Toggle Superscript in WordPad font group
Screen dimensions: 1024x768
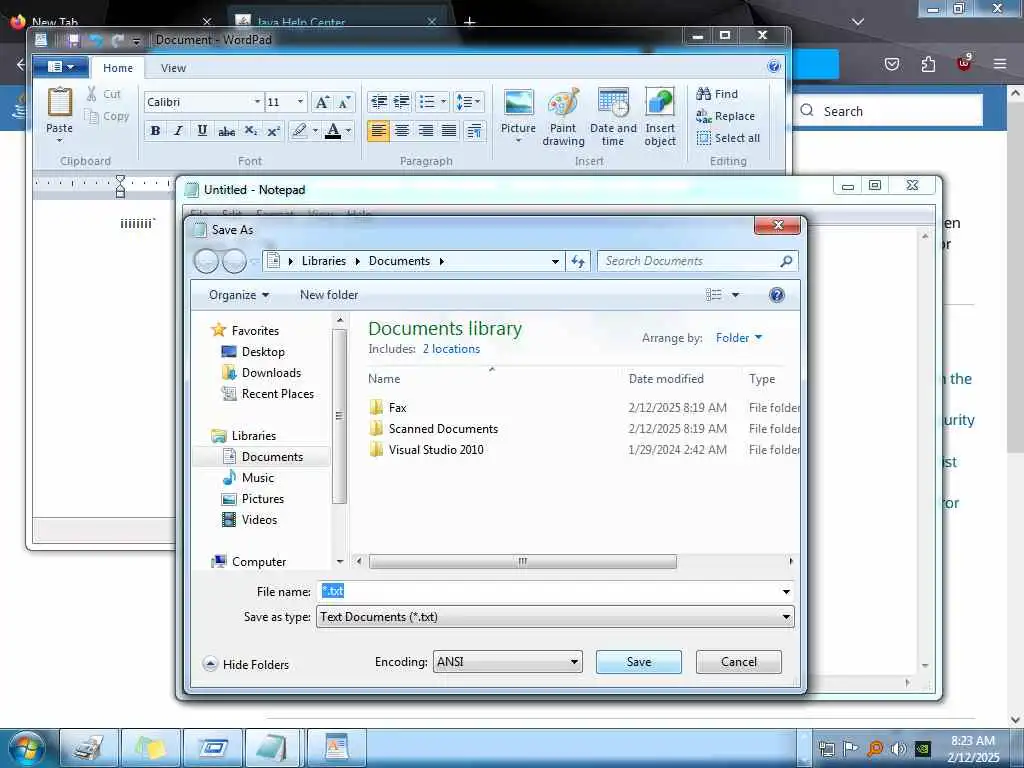pos(274,131)
